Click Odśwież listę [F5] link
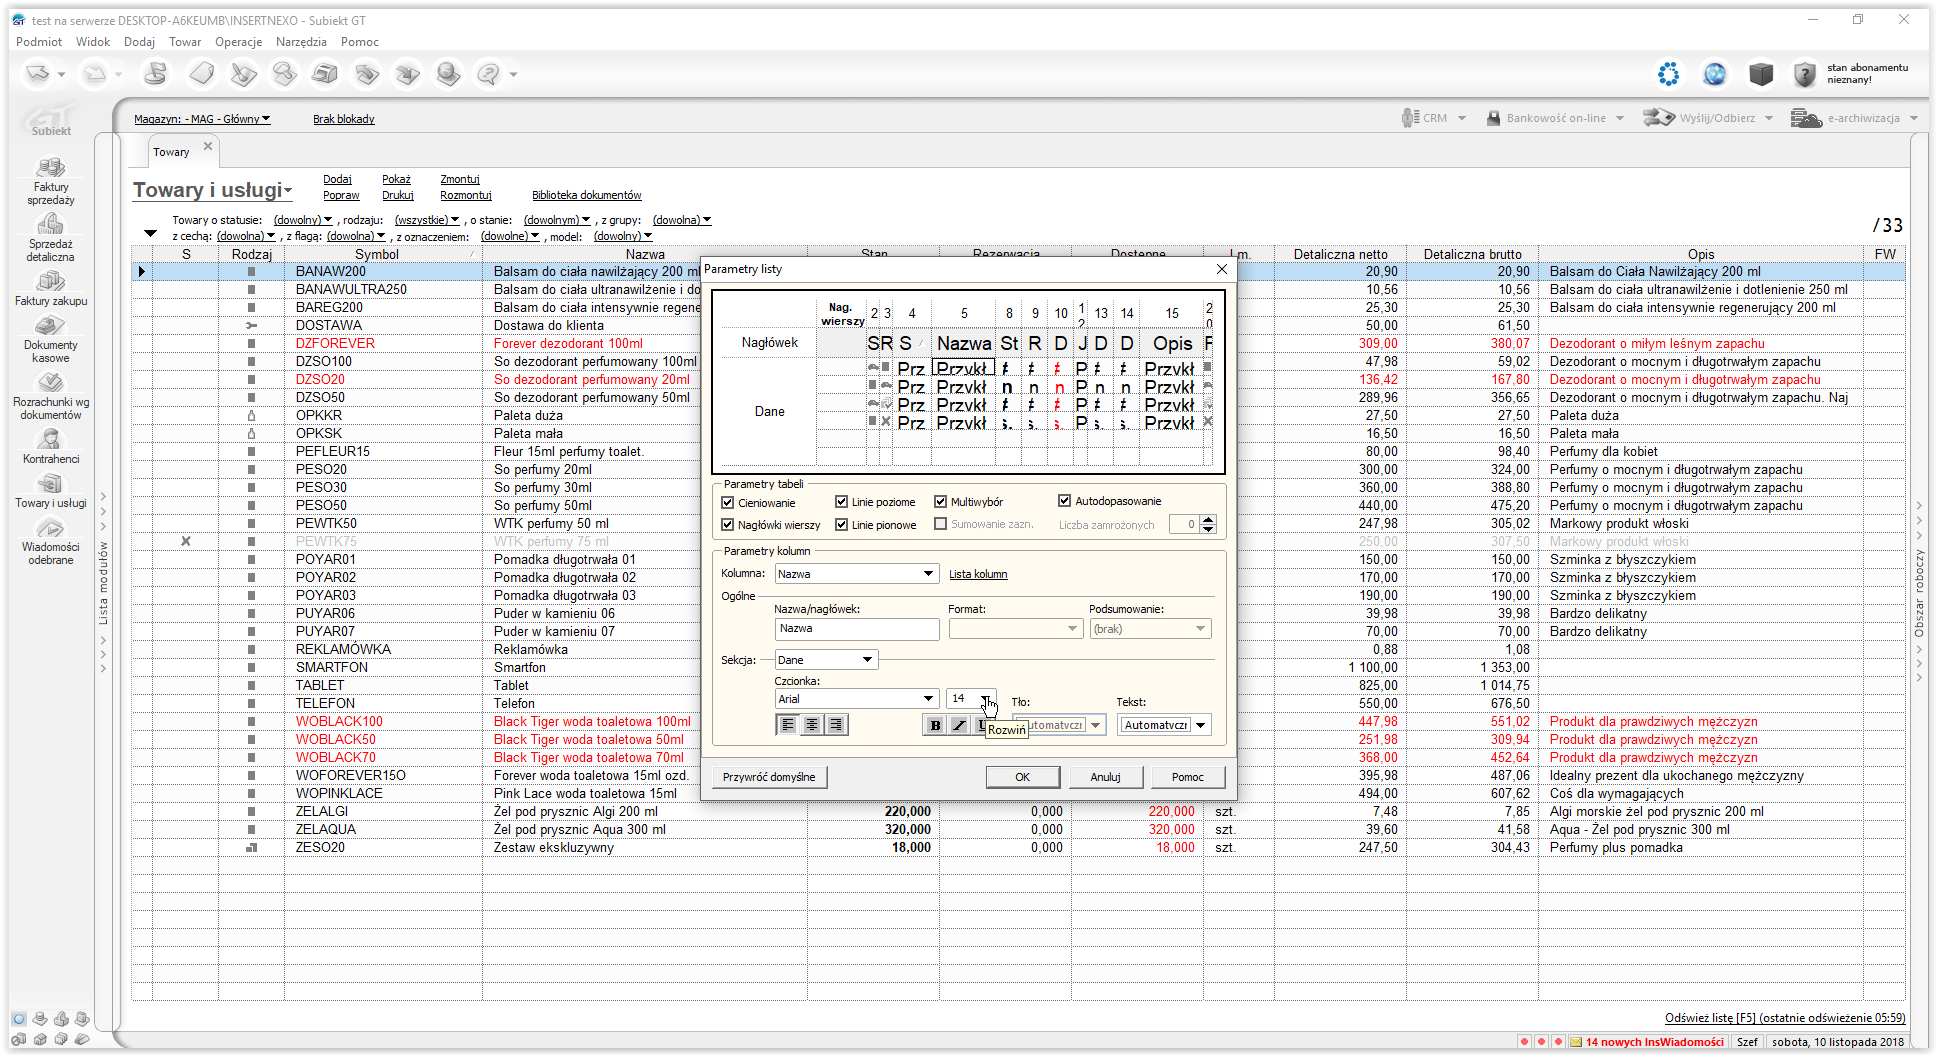1937x1056 pixels. pyautogui.click(x=1785, y=1018)
